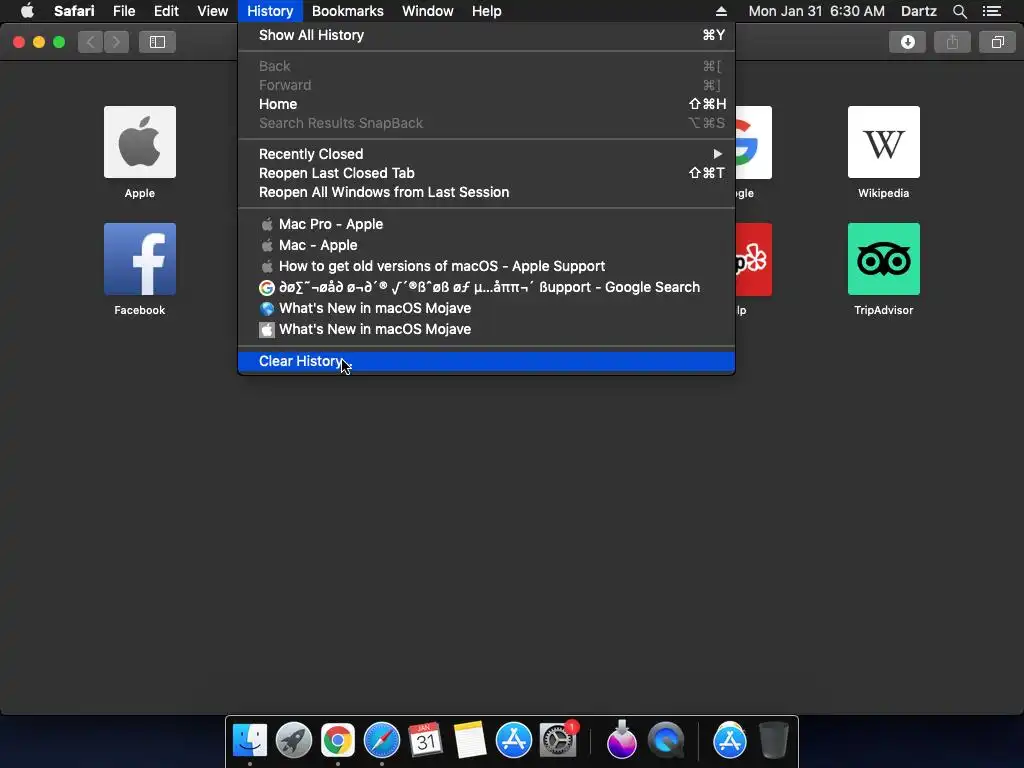The height and width of the screenshot is (768, 1024).
Task: Open the Apple menu
Action: pyautogui.click(x=27, y=11)
